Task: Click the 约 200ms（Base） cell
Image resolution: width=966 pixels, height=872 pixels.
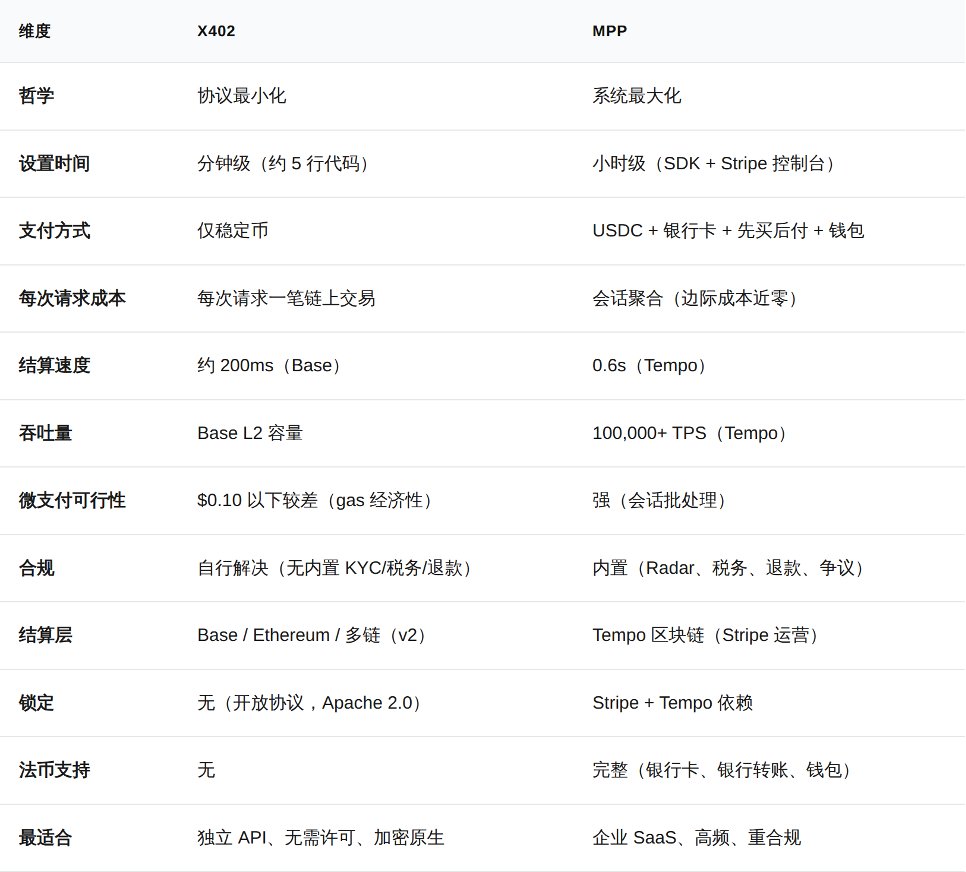Action: coord(273,366)
